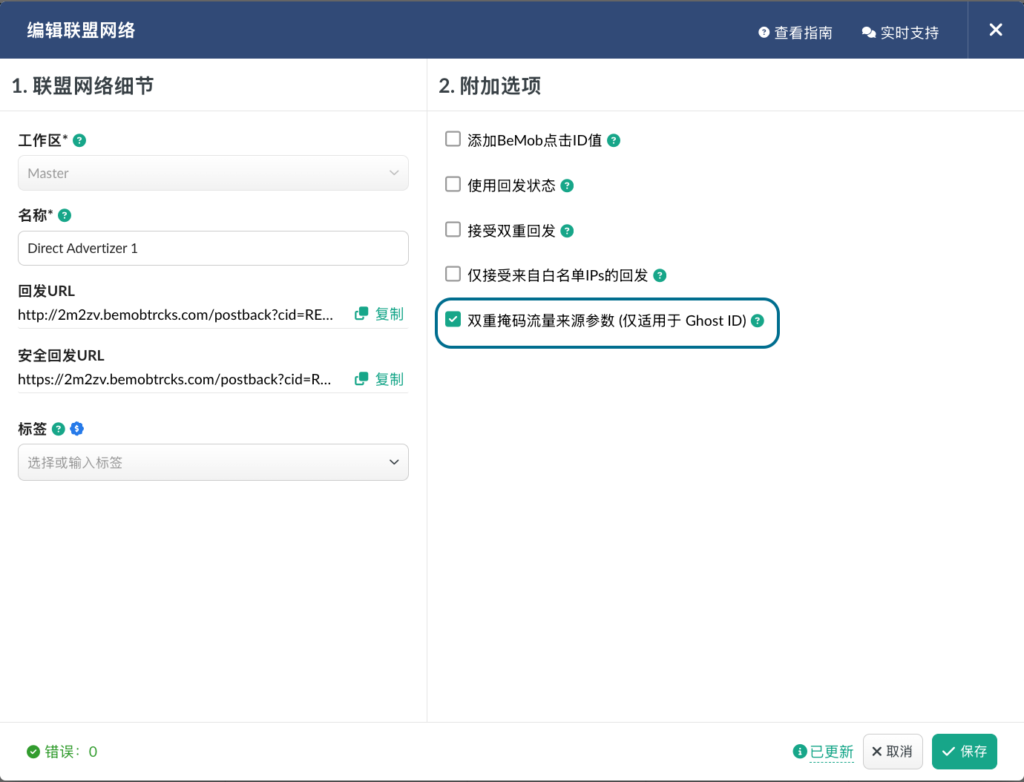Image resolution: width=1024 pixels, height=782 pixels.
Task: Click the green help icon beside 标签
Action: pos(59,429)
